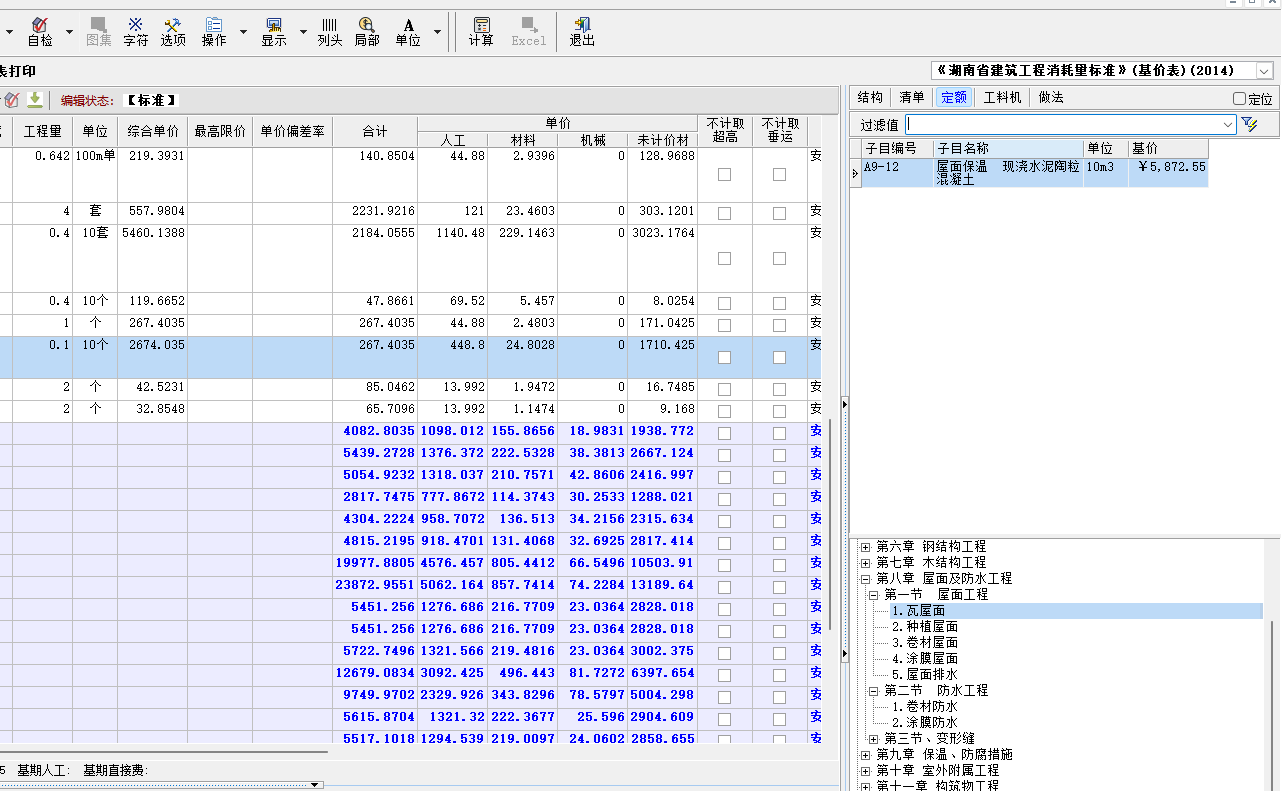Click the 局部 partial view icon
The height and width of the screenshot is (791, 1282).
pos(367,31)
